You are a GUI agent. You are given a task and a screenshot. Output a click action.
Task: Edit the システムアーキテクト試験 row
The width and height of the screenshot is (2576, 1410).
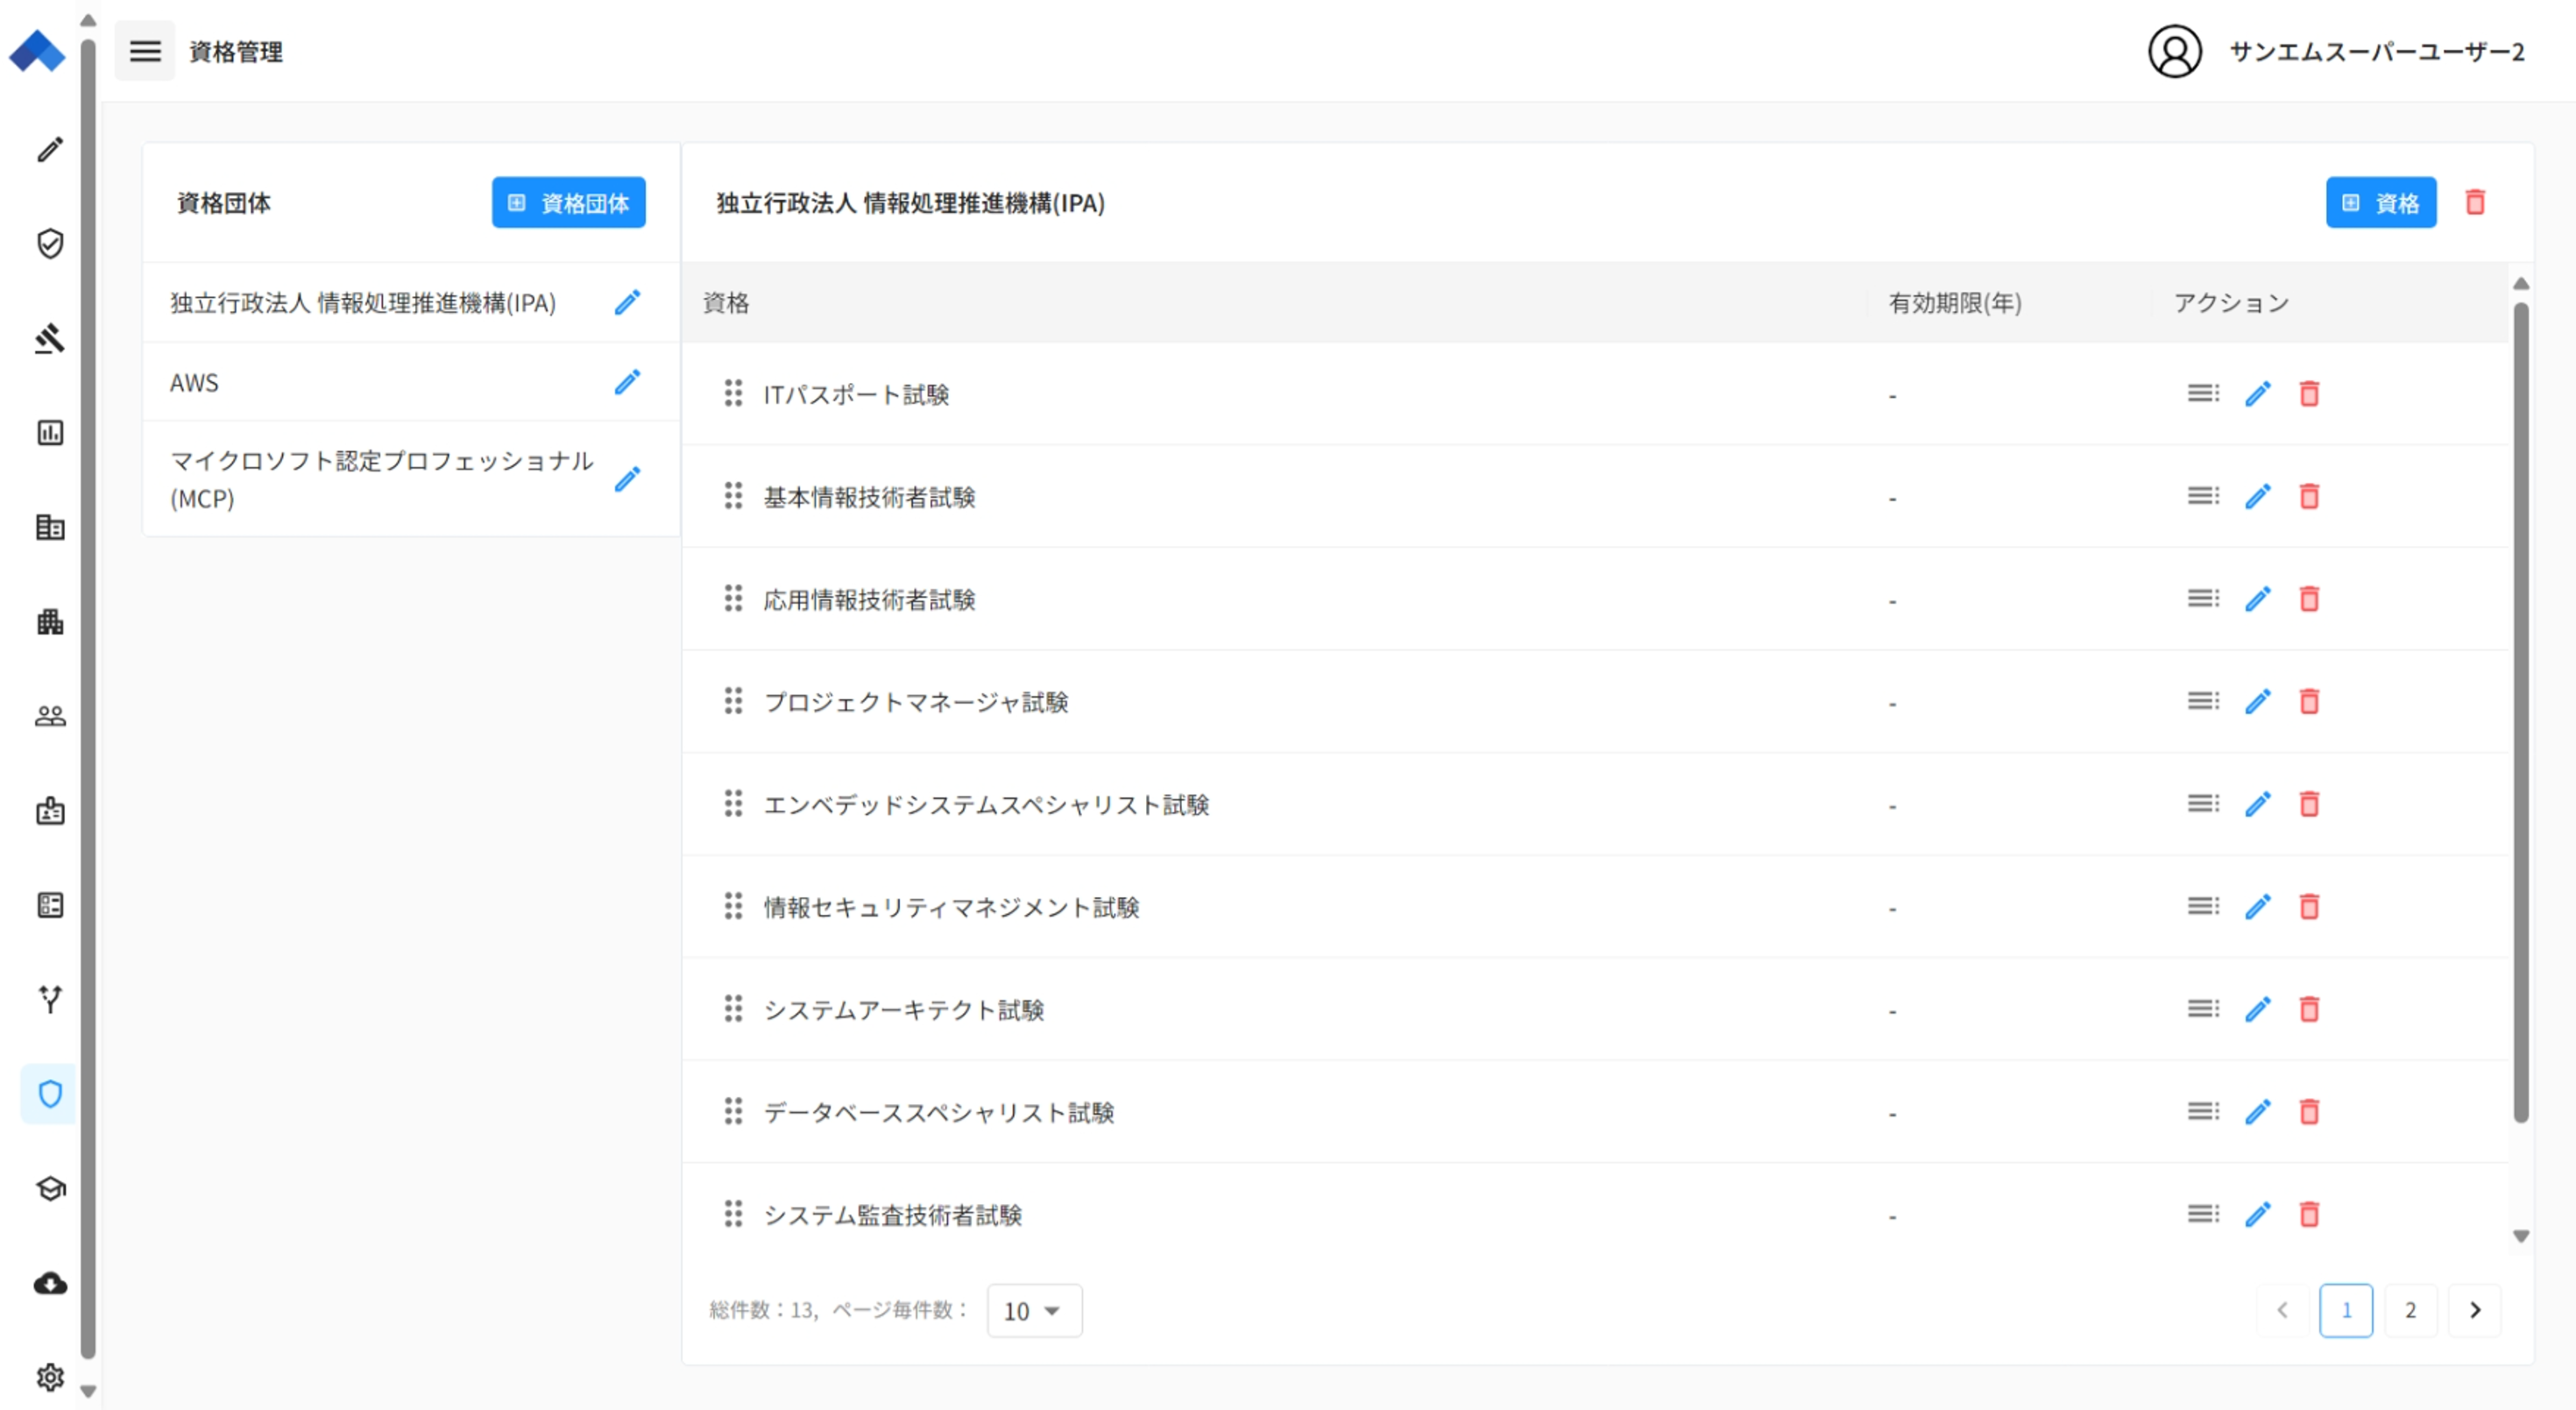(x=2257, y=1009)
